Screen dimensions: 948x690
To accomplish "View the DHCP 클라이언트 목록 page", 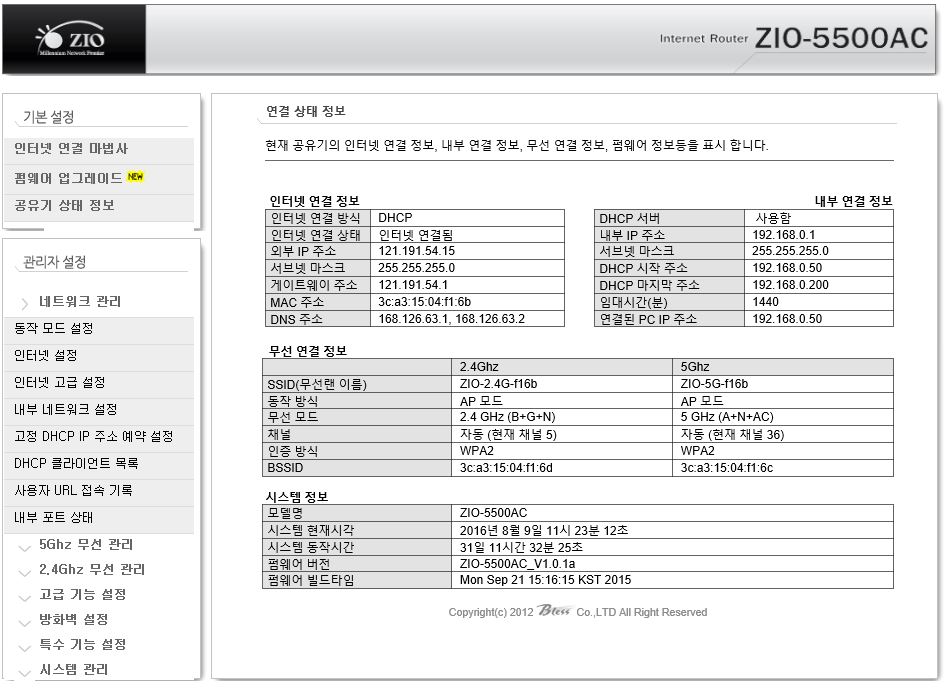I will [x=76, y=464].
